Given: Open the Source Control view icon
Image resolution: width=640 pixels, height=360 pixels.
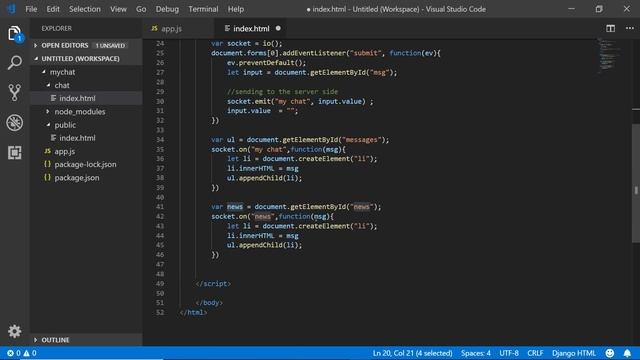Looking at the screenshot, I should tap(15, 93).
